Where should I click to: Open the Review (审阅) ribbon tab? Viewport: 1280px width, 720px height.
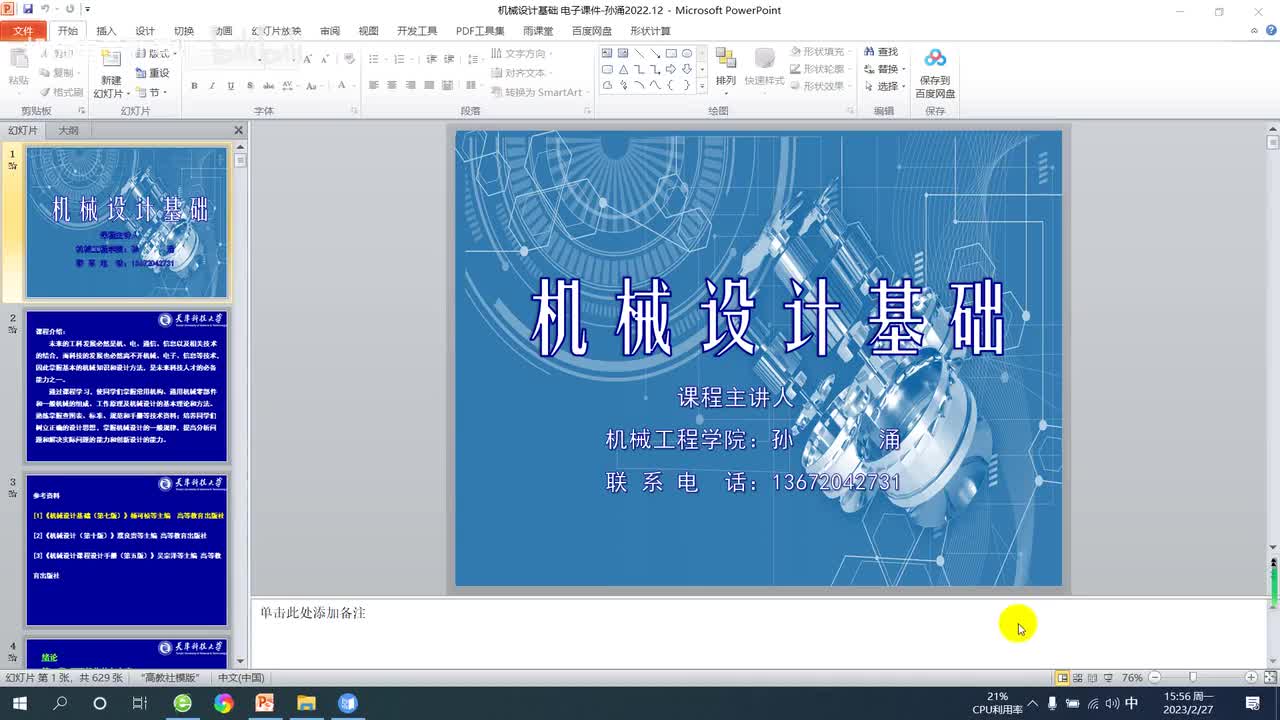(x=330, y=31)
